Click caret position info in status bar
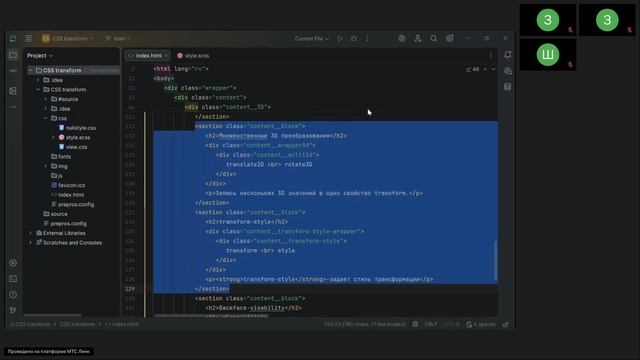640x360 pixels. (364, 324)
